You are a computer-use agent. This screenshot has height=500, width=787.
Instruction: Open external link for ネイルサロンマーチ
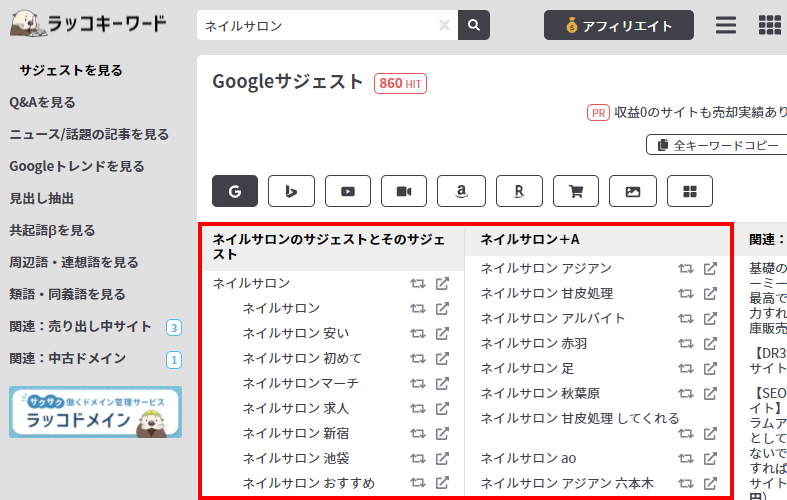(x=442, y=384)
